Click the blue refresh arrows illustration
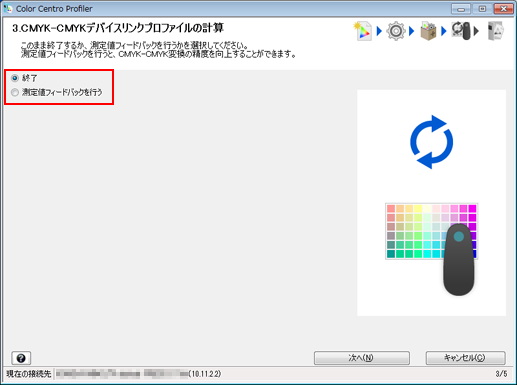The width and height of the screenshot is (517, 385). tap(431, 142)
